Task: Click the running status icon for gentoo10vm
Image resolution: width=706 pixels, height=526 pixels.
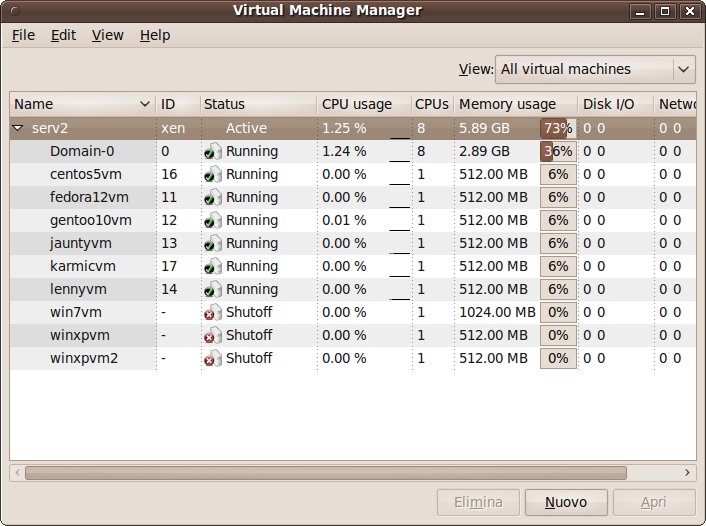Action: (213, 220)
